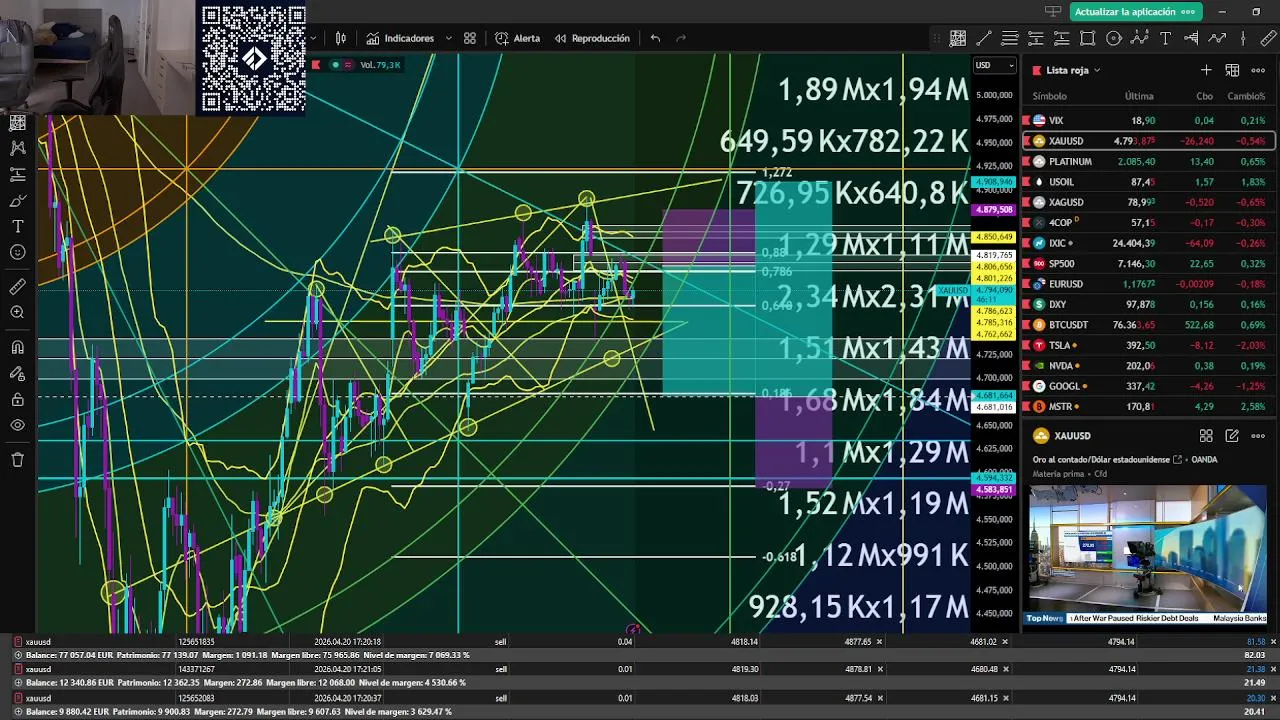The image size is (1280, 720).
Task: Toggle stay in drawing mode
Action: (x=17, y=374)
